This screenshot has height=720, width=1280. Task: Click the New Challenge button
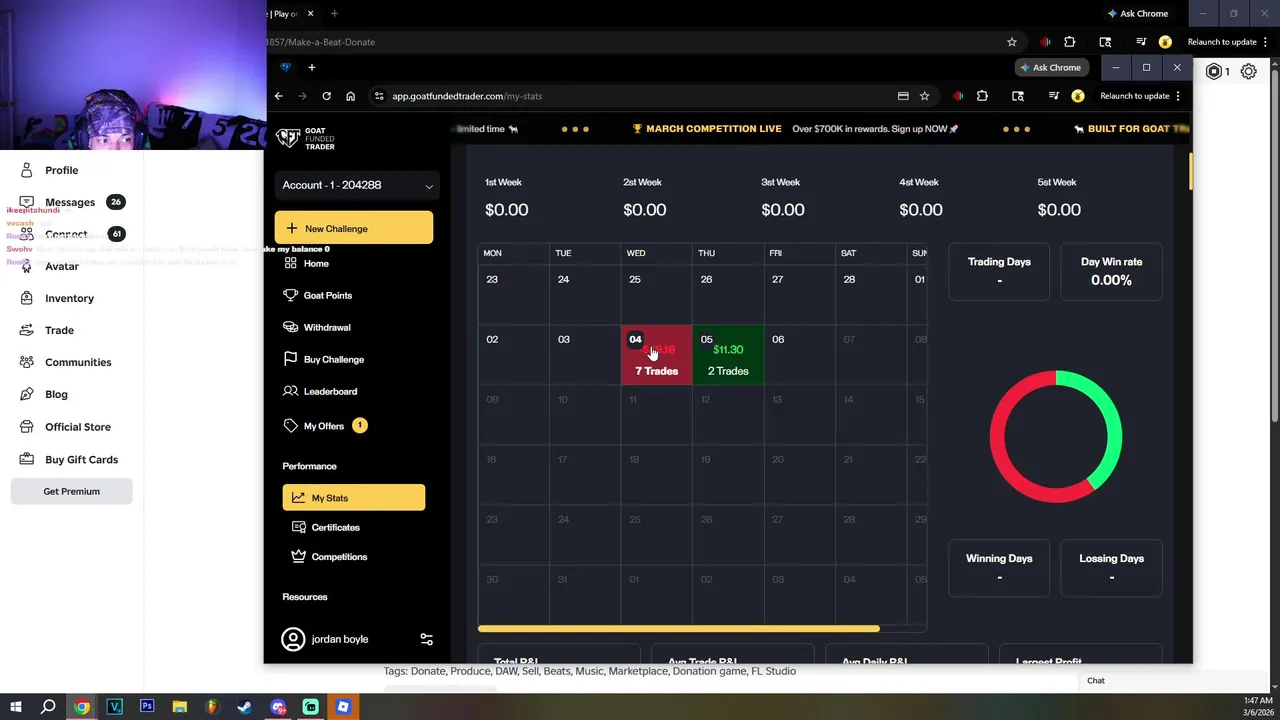coord(354,228)
